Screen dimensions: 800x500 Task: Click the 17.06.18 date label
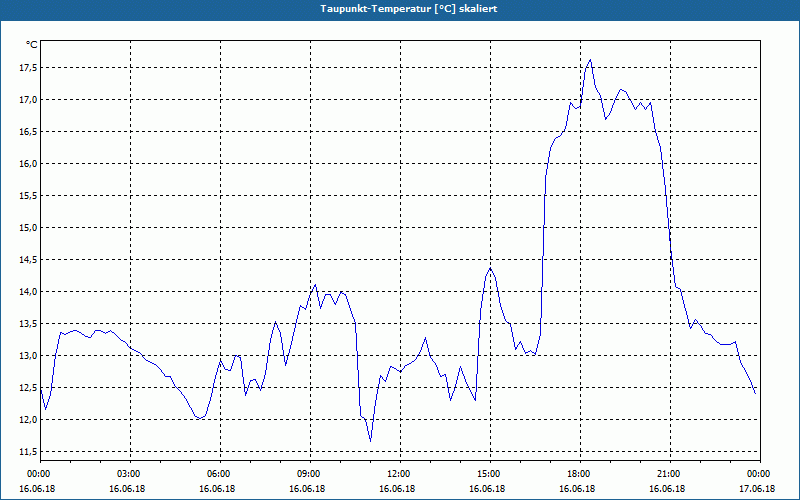click(x=757, y=489)
